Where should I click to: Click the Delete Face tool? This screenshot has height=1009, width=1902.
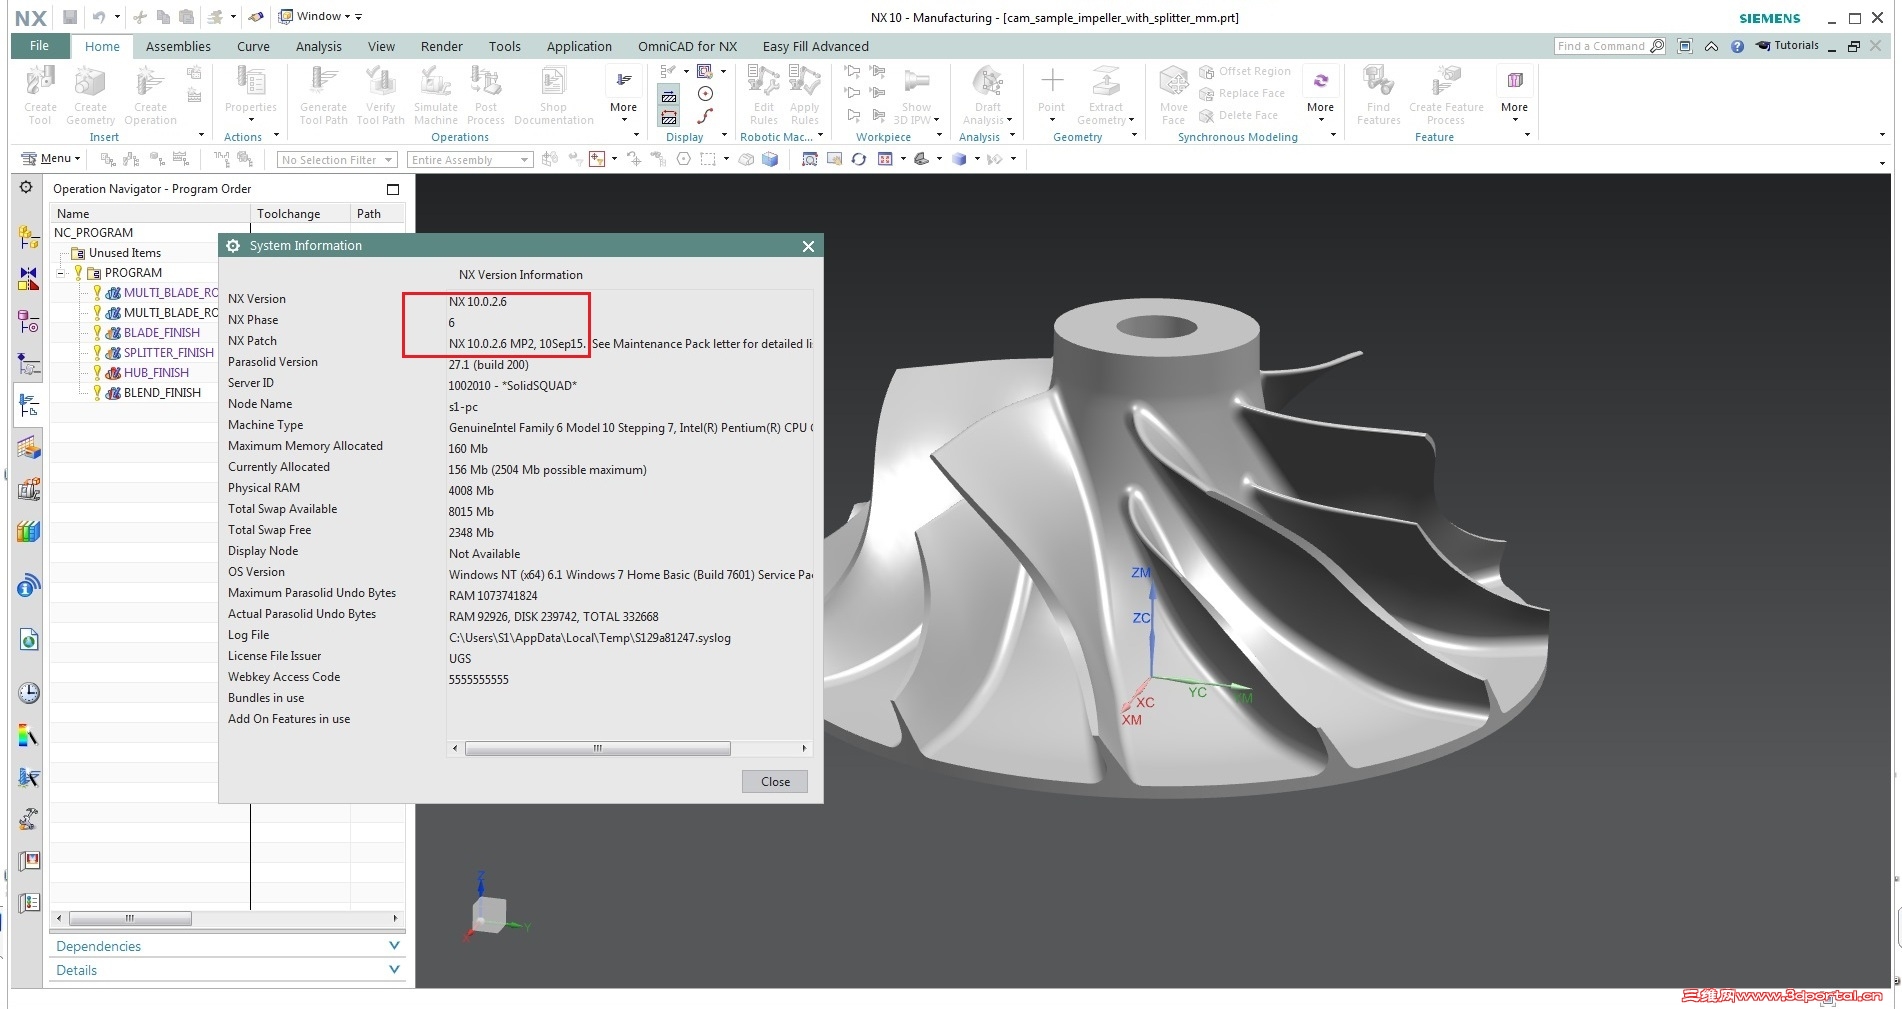pyautogui.click(x=1238, y=115)
